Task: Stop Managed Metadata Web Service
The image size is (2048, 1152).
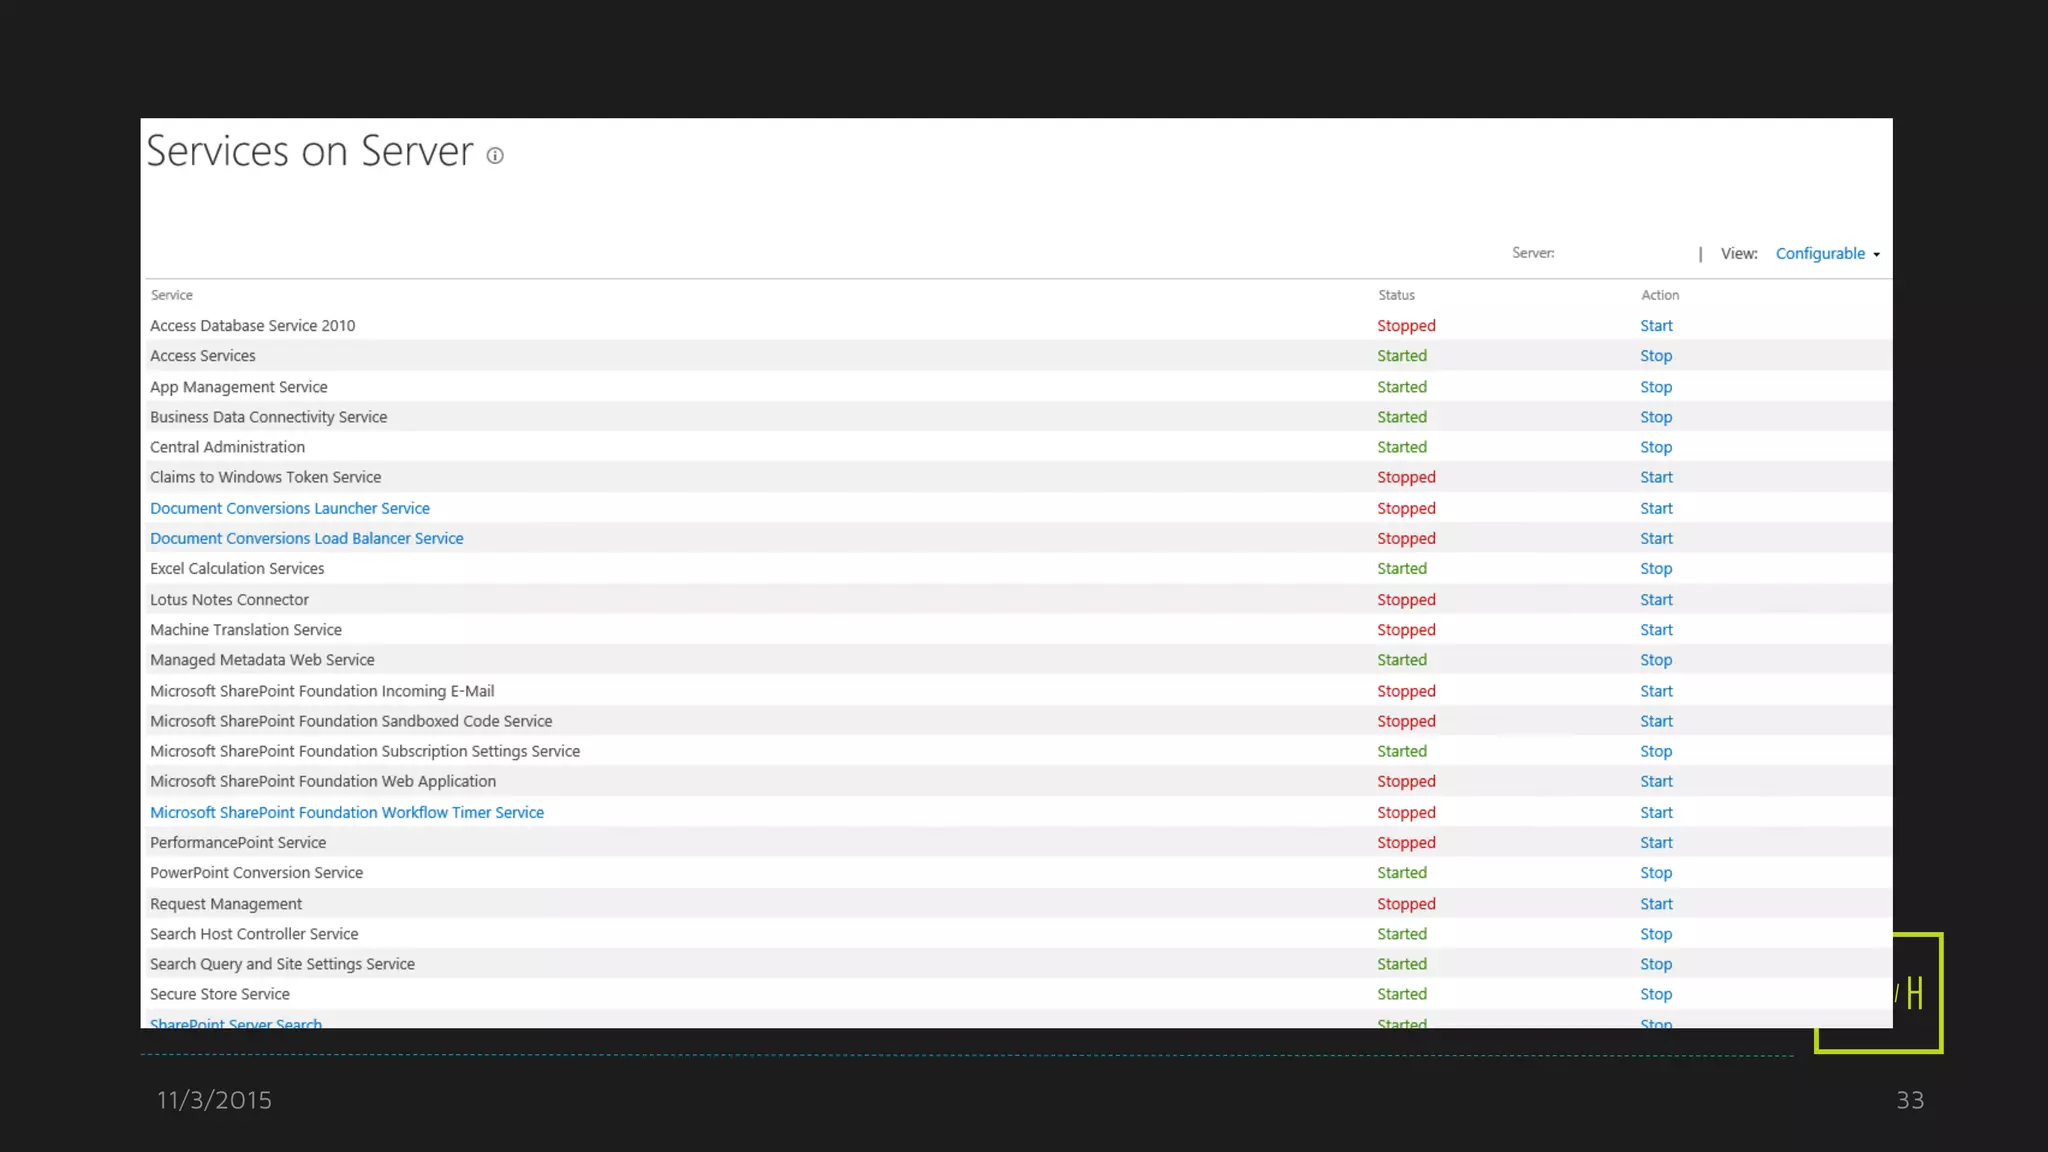Action: click(x=1655, y=660)
